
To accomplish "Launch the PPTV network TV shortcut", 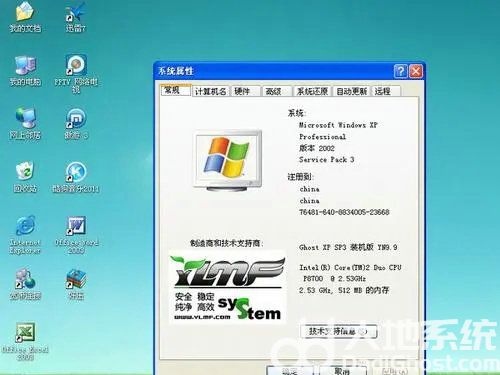I will [x=76, y=73].
